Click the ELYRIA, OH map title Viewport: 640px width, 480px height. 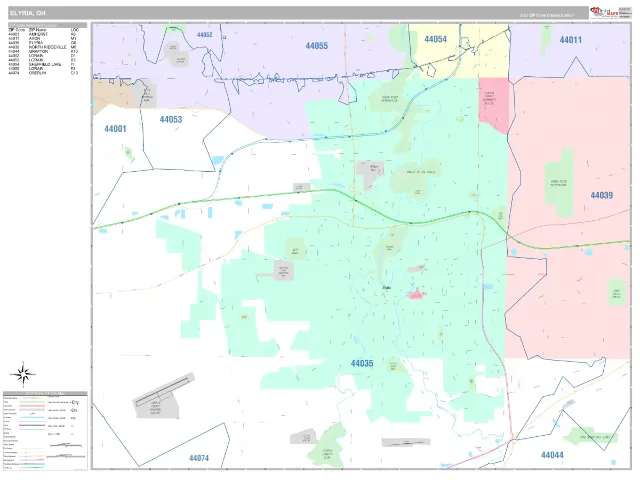click(x=27, y=13)
